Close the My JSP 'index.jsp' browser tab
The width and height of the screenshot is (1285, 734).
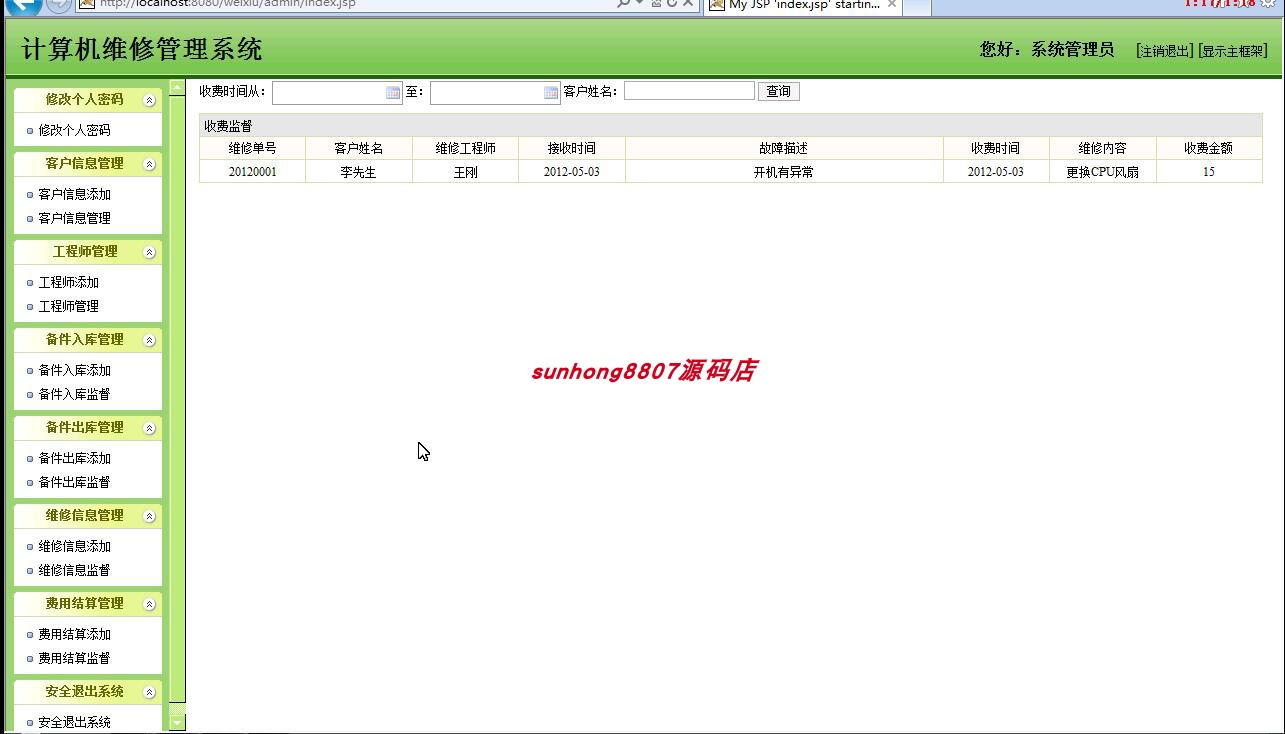(x=892, y=4)
